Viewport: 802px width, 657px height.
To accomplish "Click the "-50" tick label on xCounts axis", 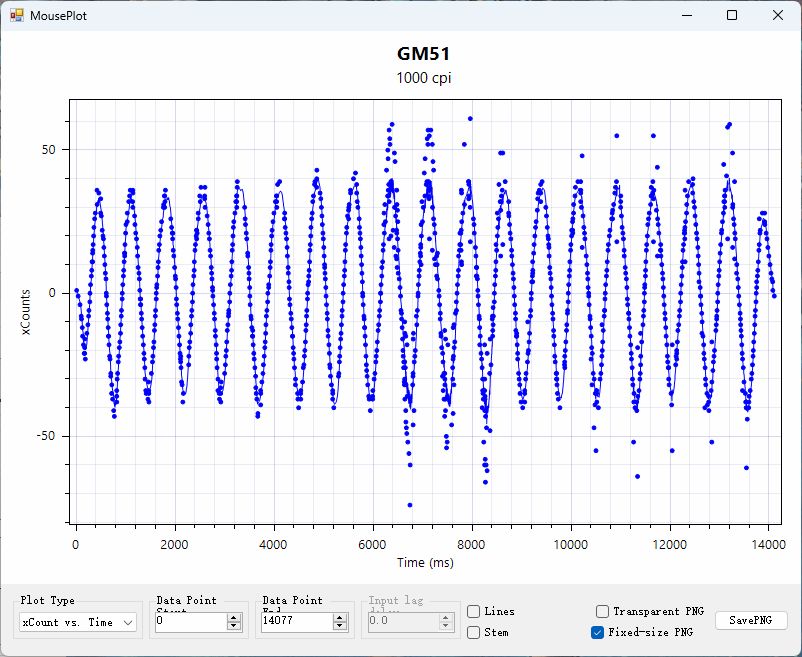I will [46, 436].
